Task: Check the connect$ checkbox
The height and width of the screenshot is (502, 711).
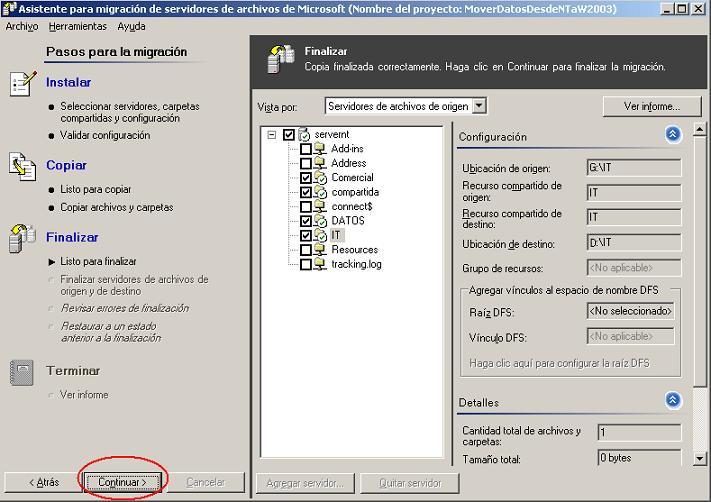Action: 306,207
